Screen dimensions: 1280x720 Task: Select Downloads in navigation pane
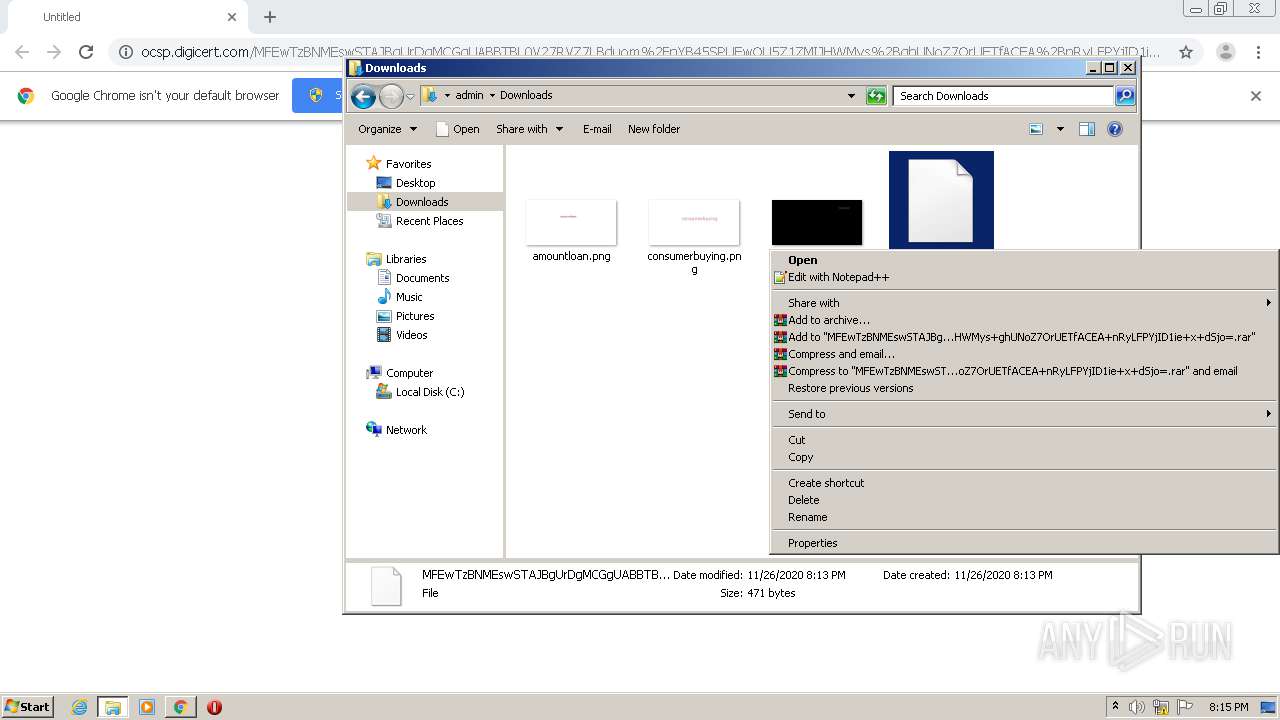(422, 202)
